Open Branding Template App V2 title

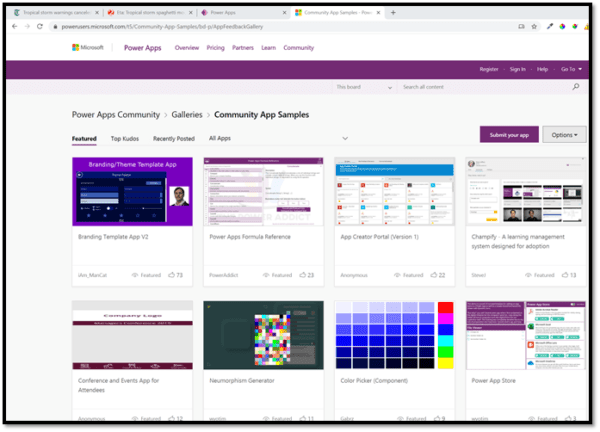pyautogui.click(x=113, y=237)
